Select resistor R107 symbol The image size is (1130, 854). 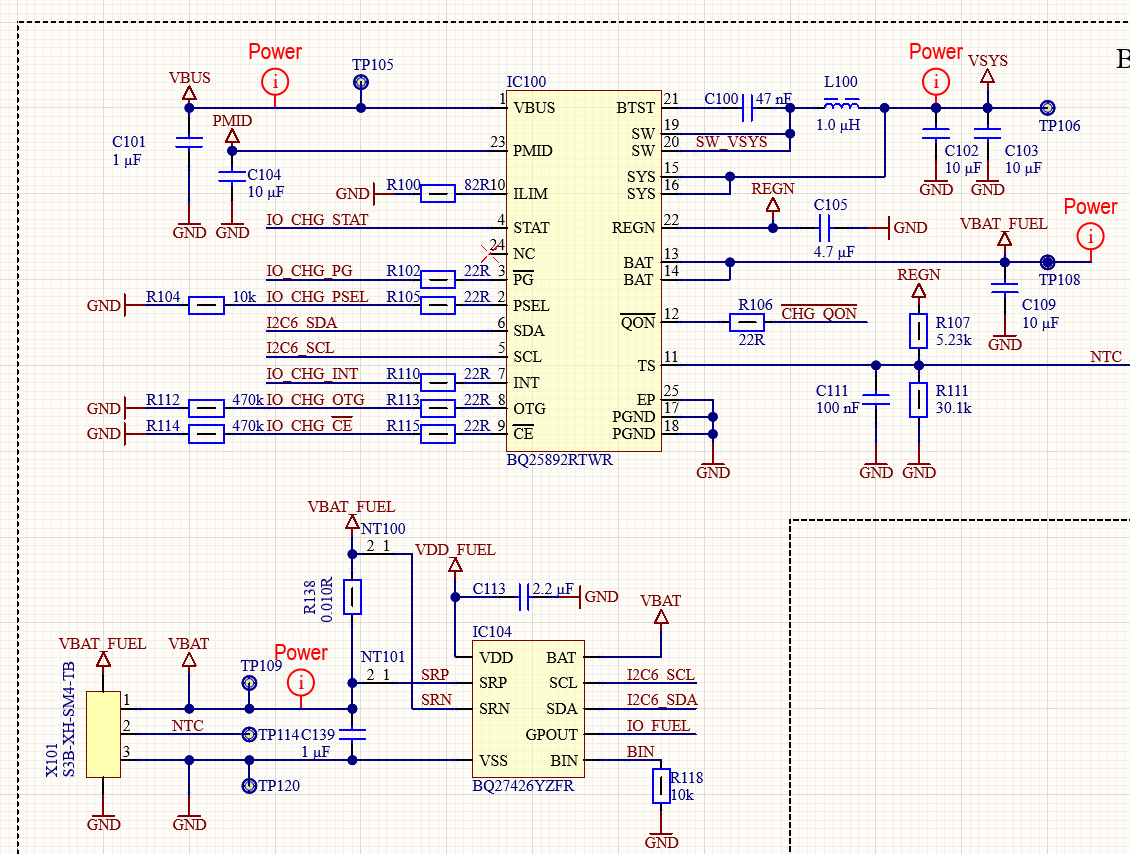tap(918, 332)
